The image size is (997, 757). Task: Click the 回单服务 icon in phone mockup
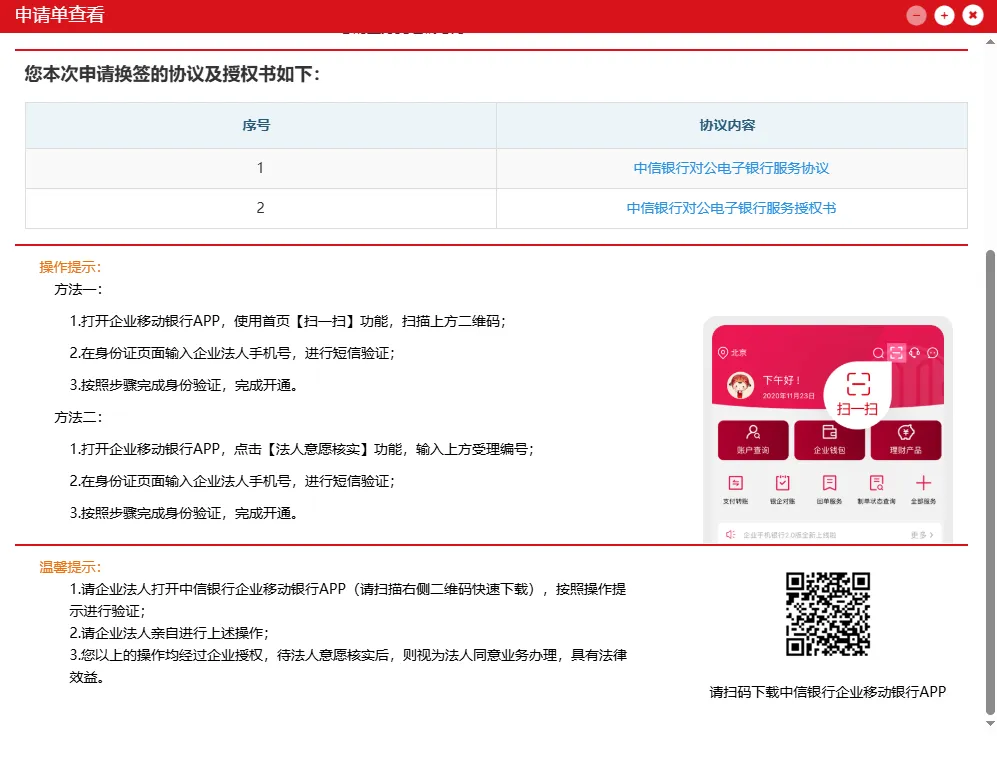(830, 484)
